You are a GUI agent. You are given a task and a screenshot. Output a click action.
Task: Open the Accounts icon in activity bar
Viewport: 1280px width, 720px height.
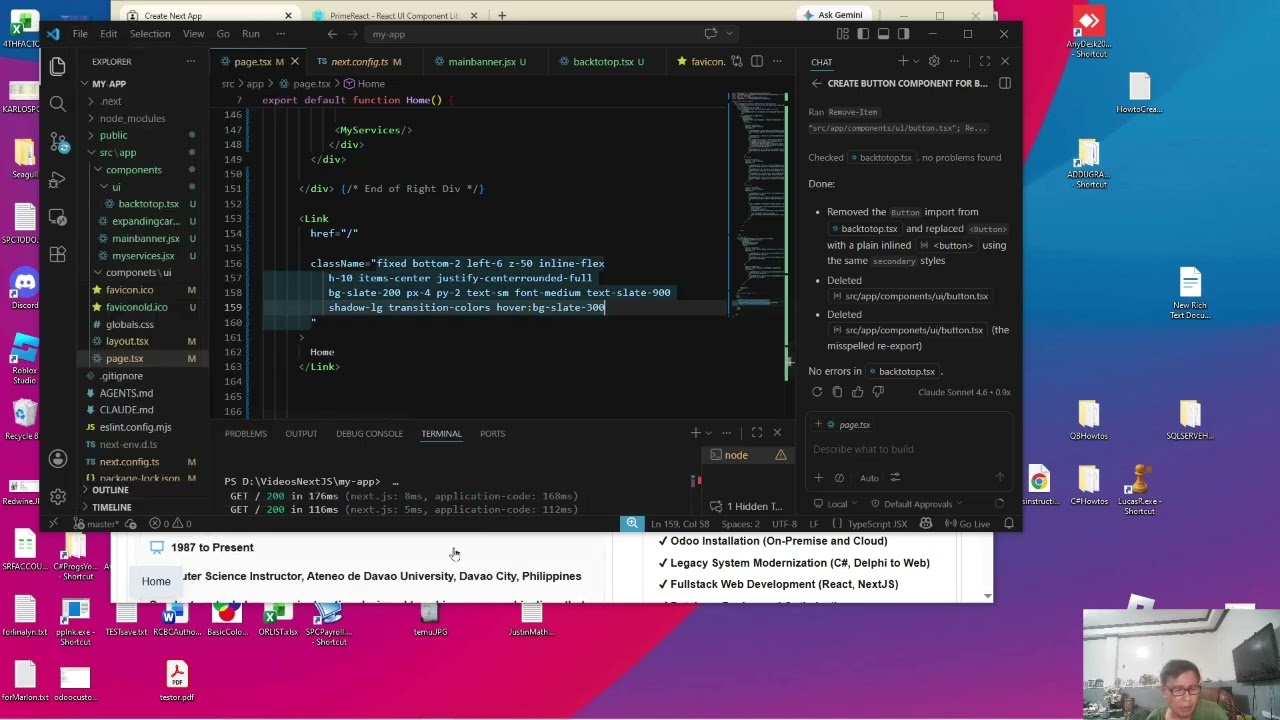[57, 459]
